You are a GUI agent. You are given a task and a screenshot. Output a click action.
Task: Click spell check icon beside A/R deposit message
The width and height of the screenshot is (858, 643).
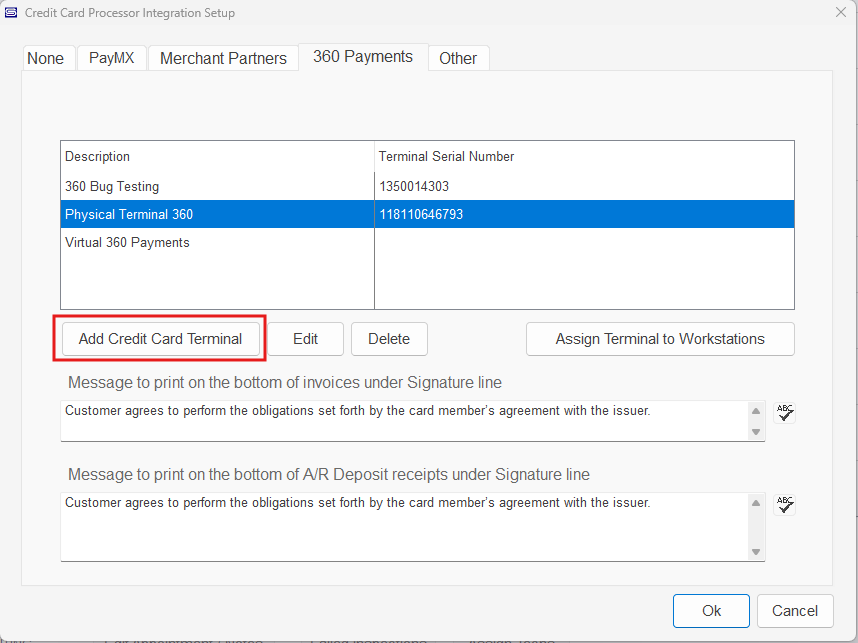click(786, 505)
